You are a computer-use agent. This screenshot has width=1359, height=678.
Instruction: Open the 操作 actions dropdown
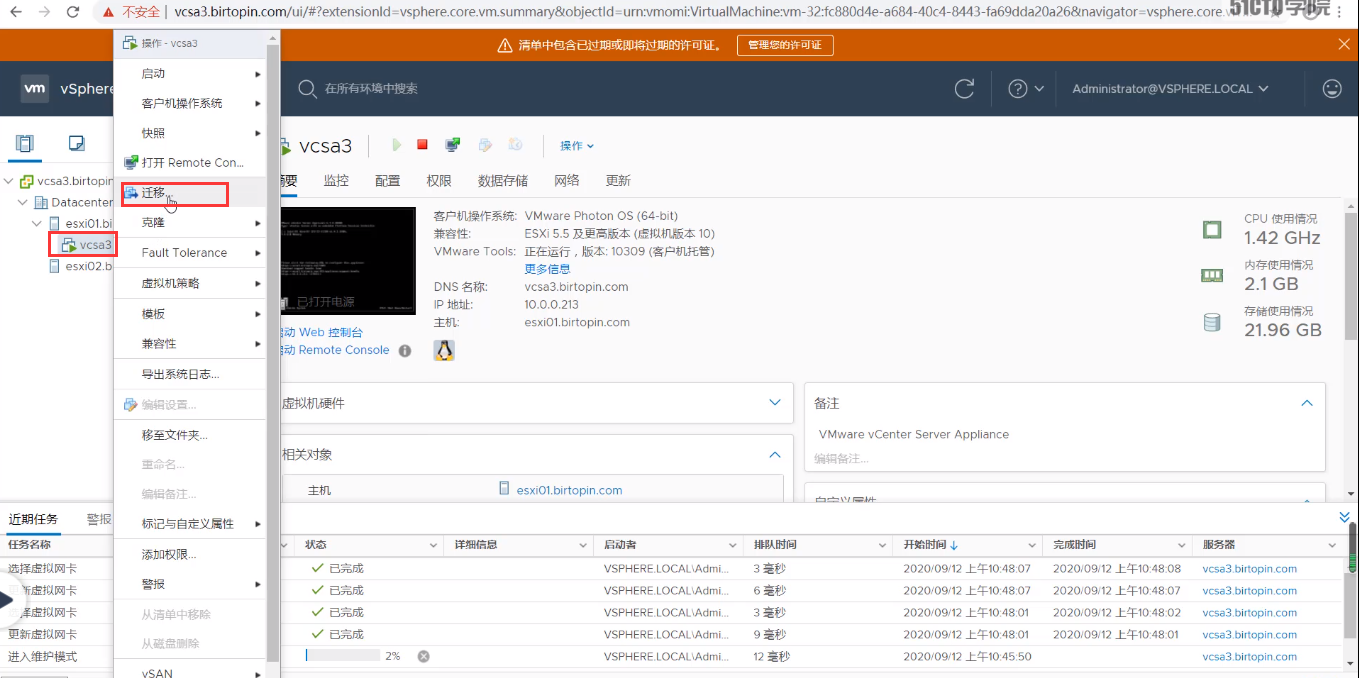[x=577, y=146]
